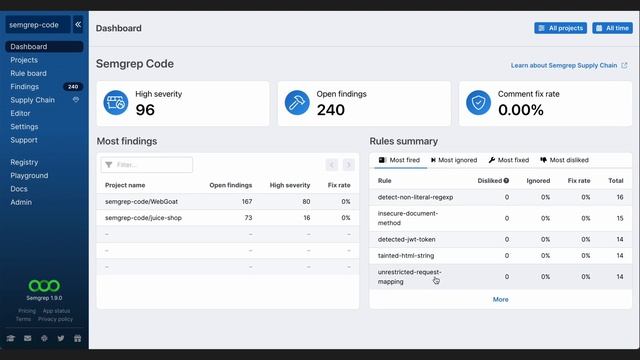Image resolution: width=640 pixels, height=360 pixels.
Task: Click the unrestricted-request-mapping rule
Action: tap(409, 277)
